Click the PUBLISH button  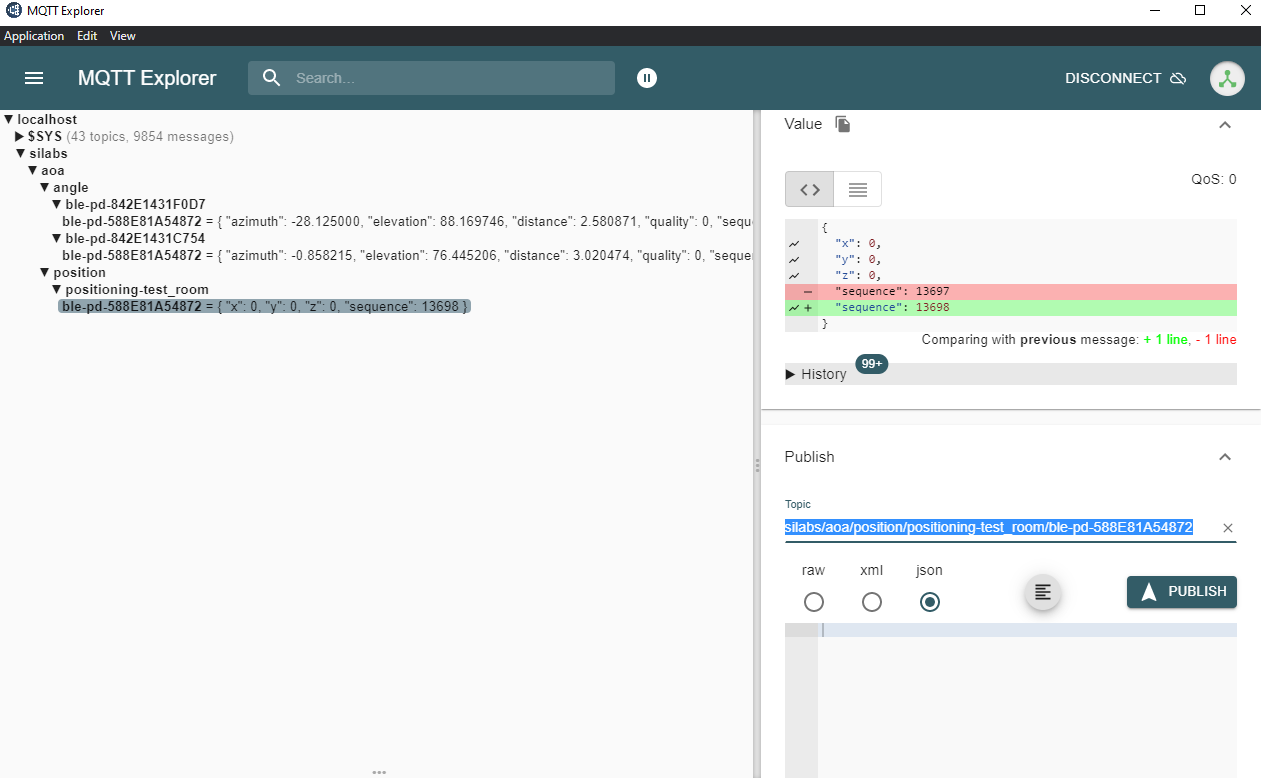pos(1182,592)
